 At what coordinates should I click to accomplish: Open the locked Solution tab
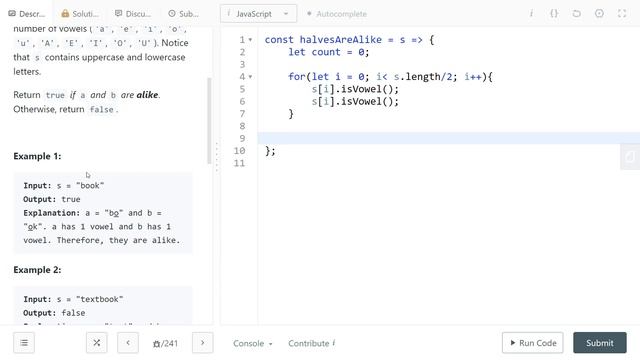(80, 14)
